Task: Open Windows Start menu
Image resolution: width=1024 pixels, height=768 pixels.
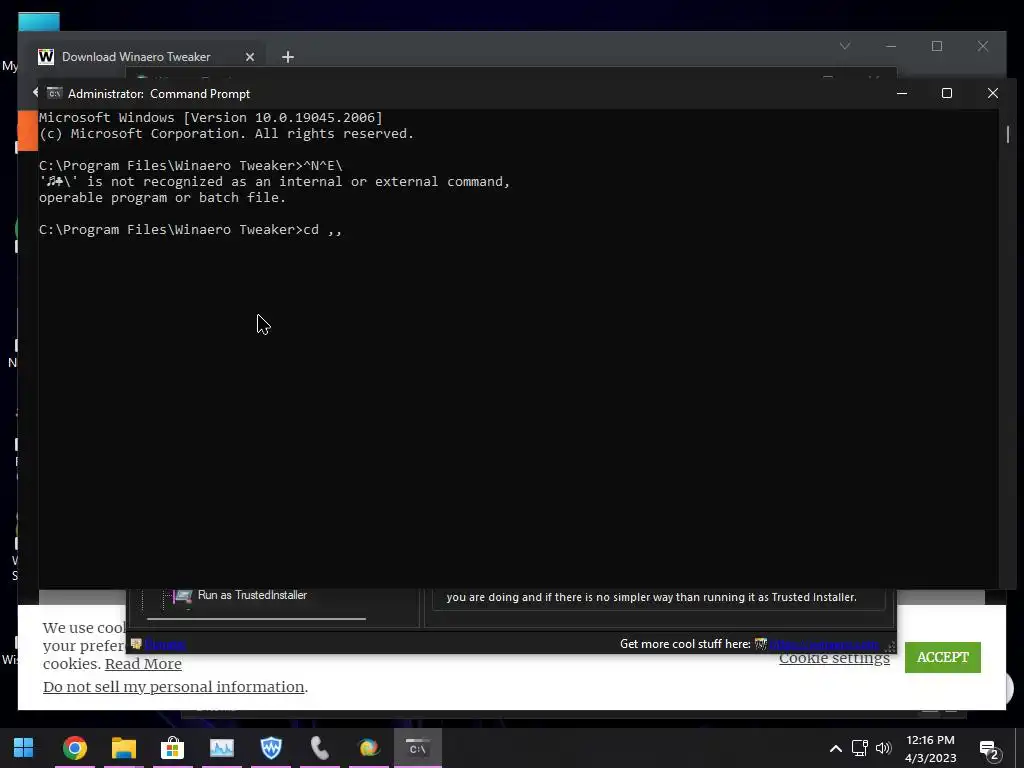Action: (x=24, y=748)
